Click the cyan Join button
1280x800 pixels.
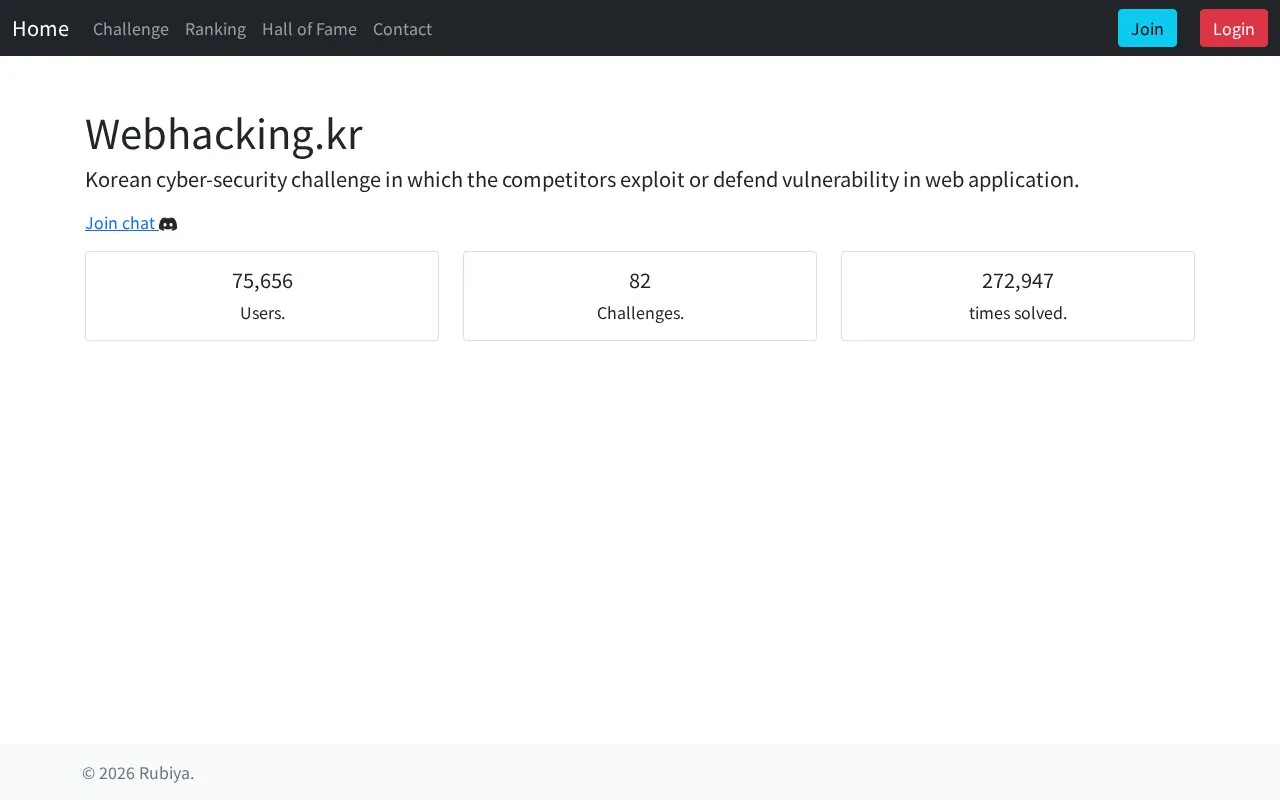(1147, 28)
